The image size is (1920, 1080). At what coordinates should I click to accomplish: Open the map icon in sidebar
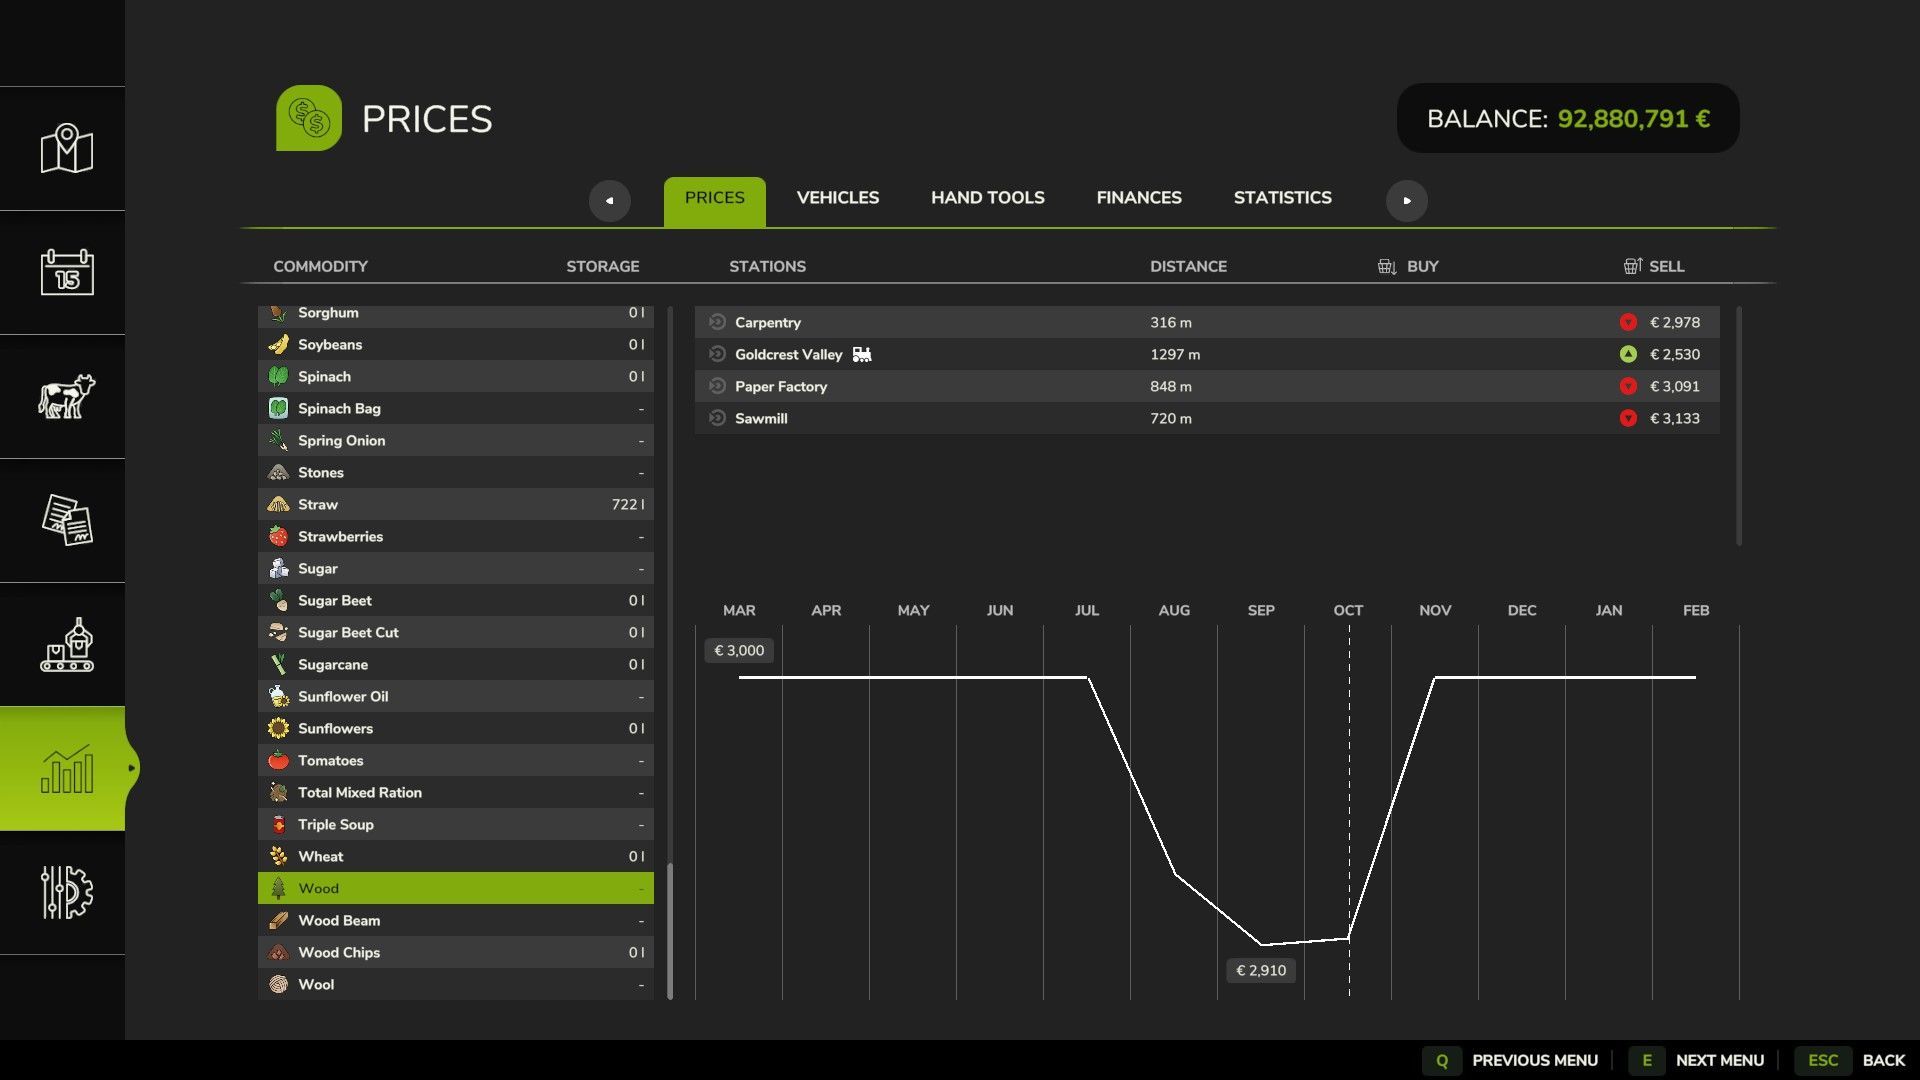click(66, 149)
